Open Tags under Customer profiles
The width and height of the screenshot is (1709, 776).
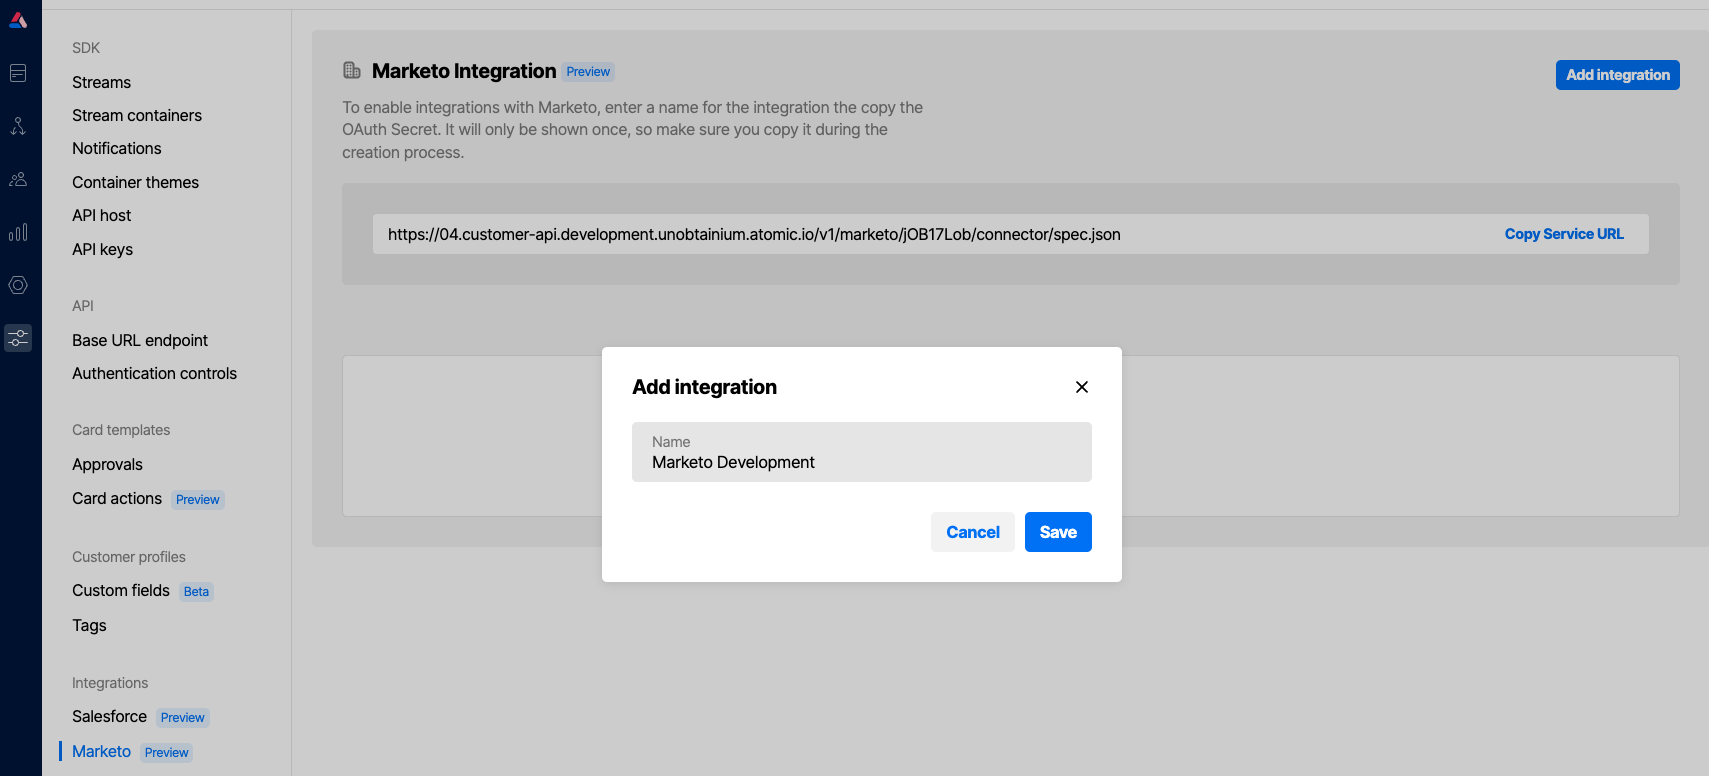(89, 625)
